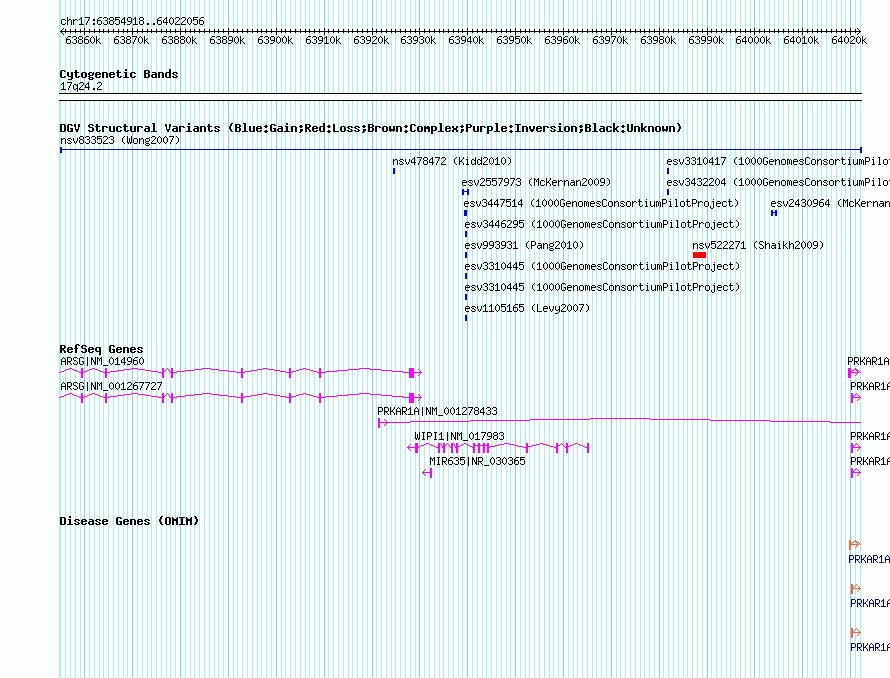Click the 64020k ruler tick label
The height and width of the screenshot is (678, 890).
click(x=849, y=40)
